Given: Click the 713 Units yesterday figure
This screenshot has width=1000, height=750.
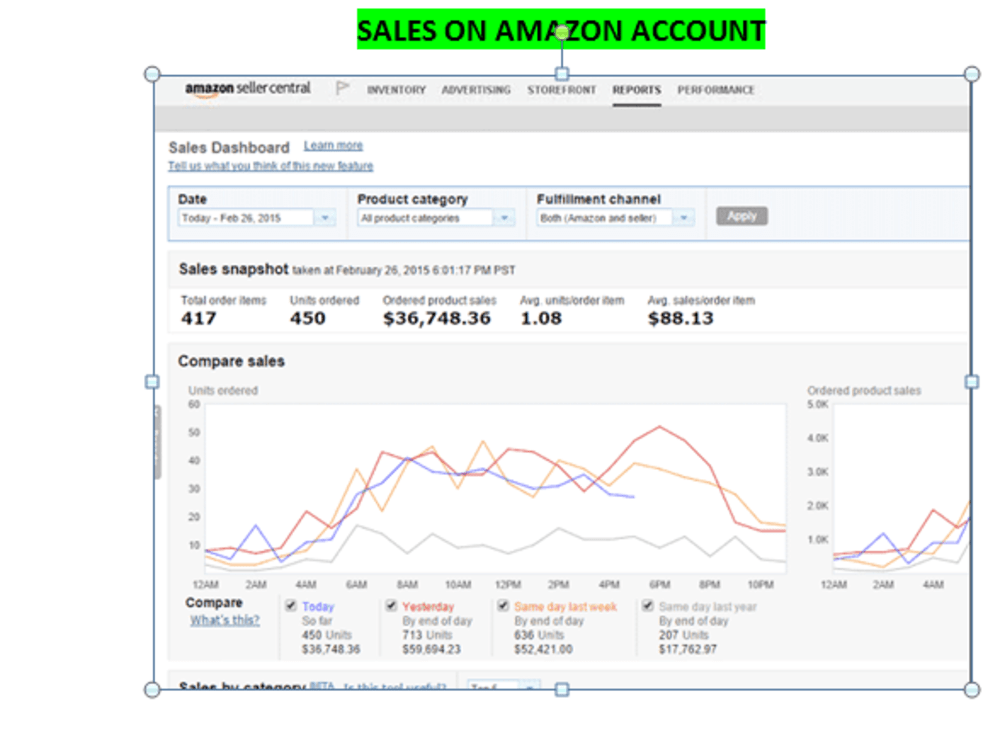Looking at the screenshot, I should point(427,635).
